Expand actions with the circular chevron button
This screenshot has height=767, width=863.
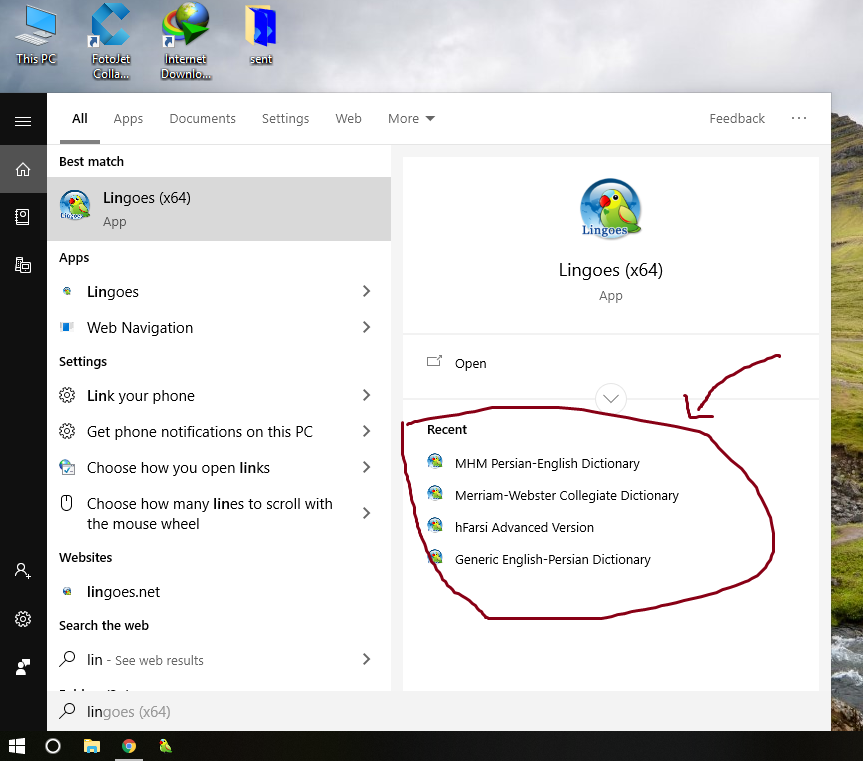[610, 398]
